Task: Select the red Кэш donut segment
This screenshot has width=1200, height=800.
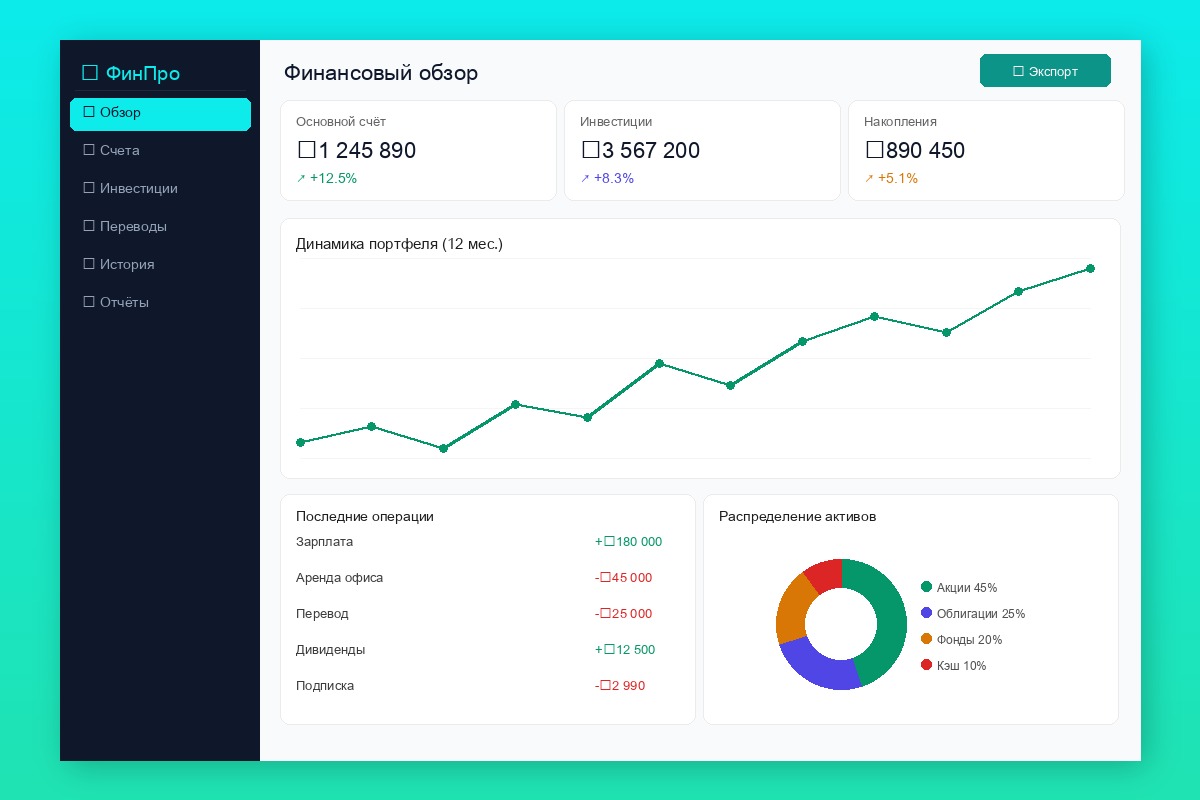Action: (x=826, y=574)
